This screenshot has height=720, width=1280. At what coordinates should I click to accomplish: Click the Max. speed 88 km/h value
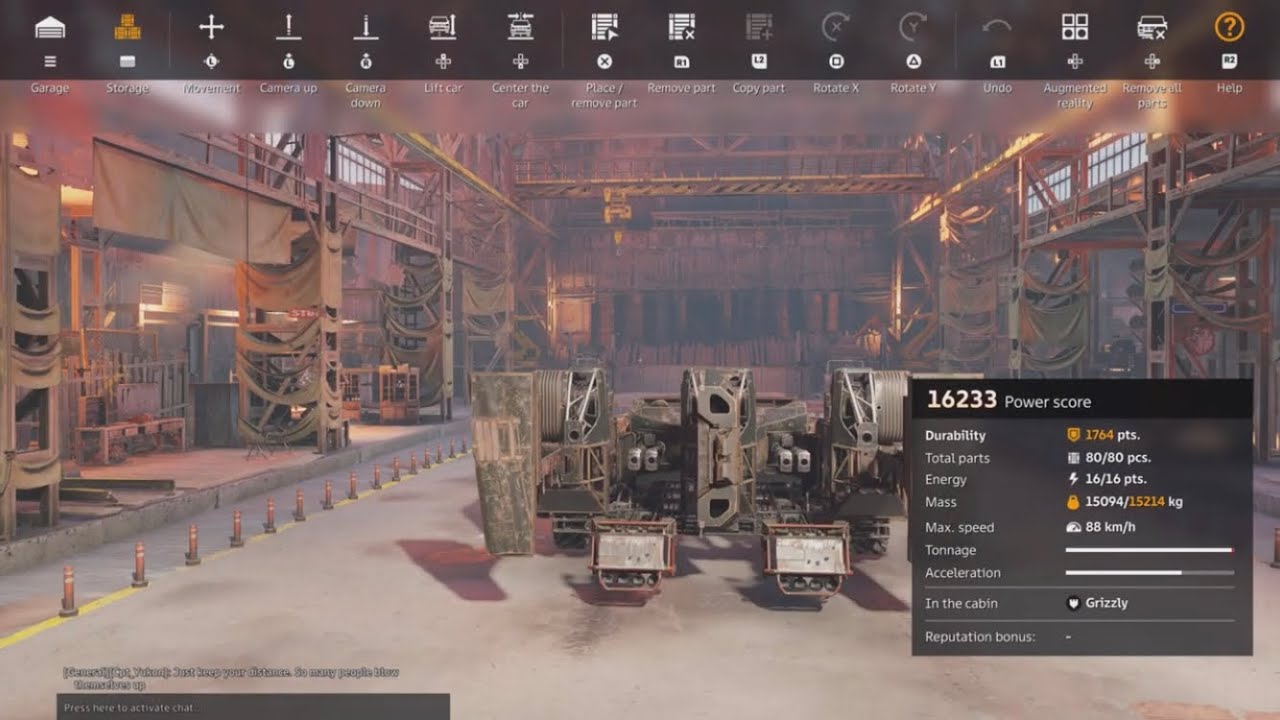click(1110, 527)
